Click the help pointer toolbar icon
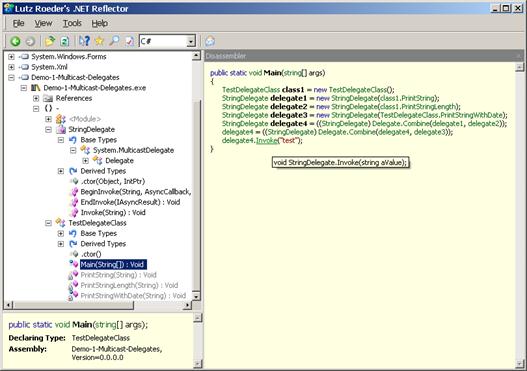The width and height of the screenshot is (527, 371). [84, 41]
